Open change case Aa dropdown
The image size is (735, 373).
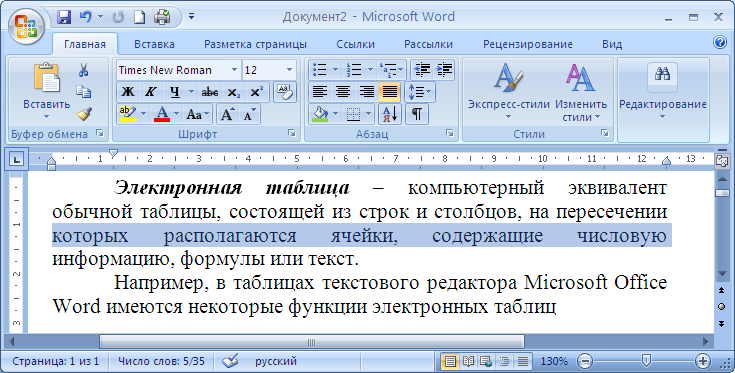click(197, 114)
